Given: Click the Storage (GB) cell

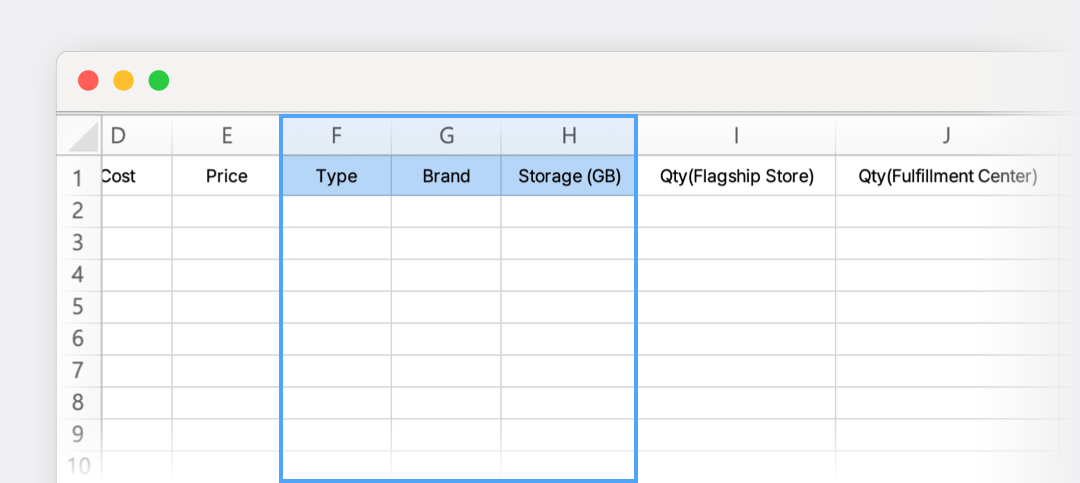Looking at the screenshot, I should tap(568, 176).
